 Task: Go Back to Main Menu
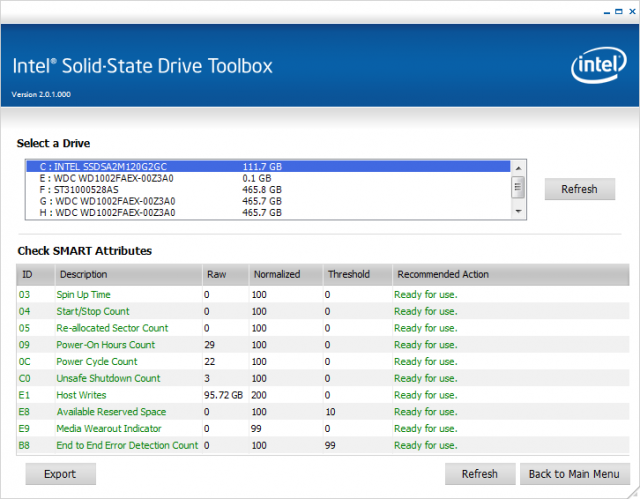[575, 474]
